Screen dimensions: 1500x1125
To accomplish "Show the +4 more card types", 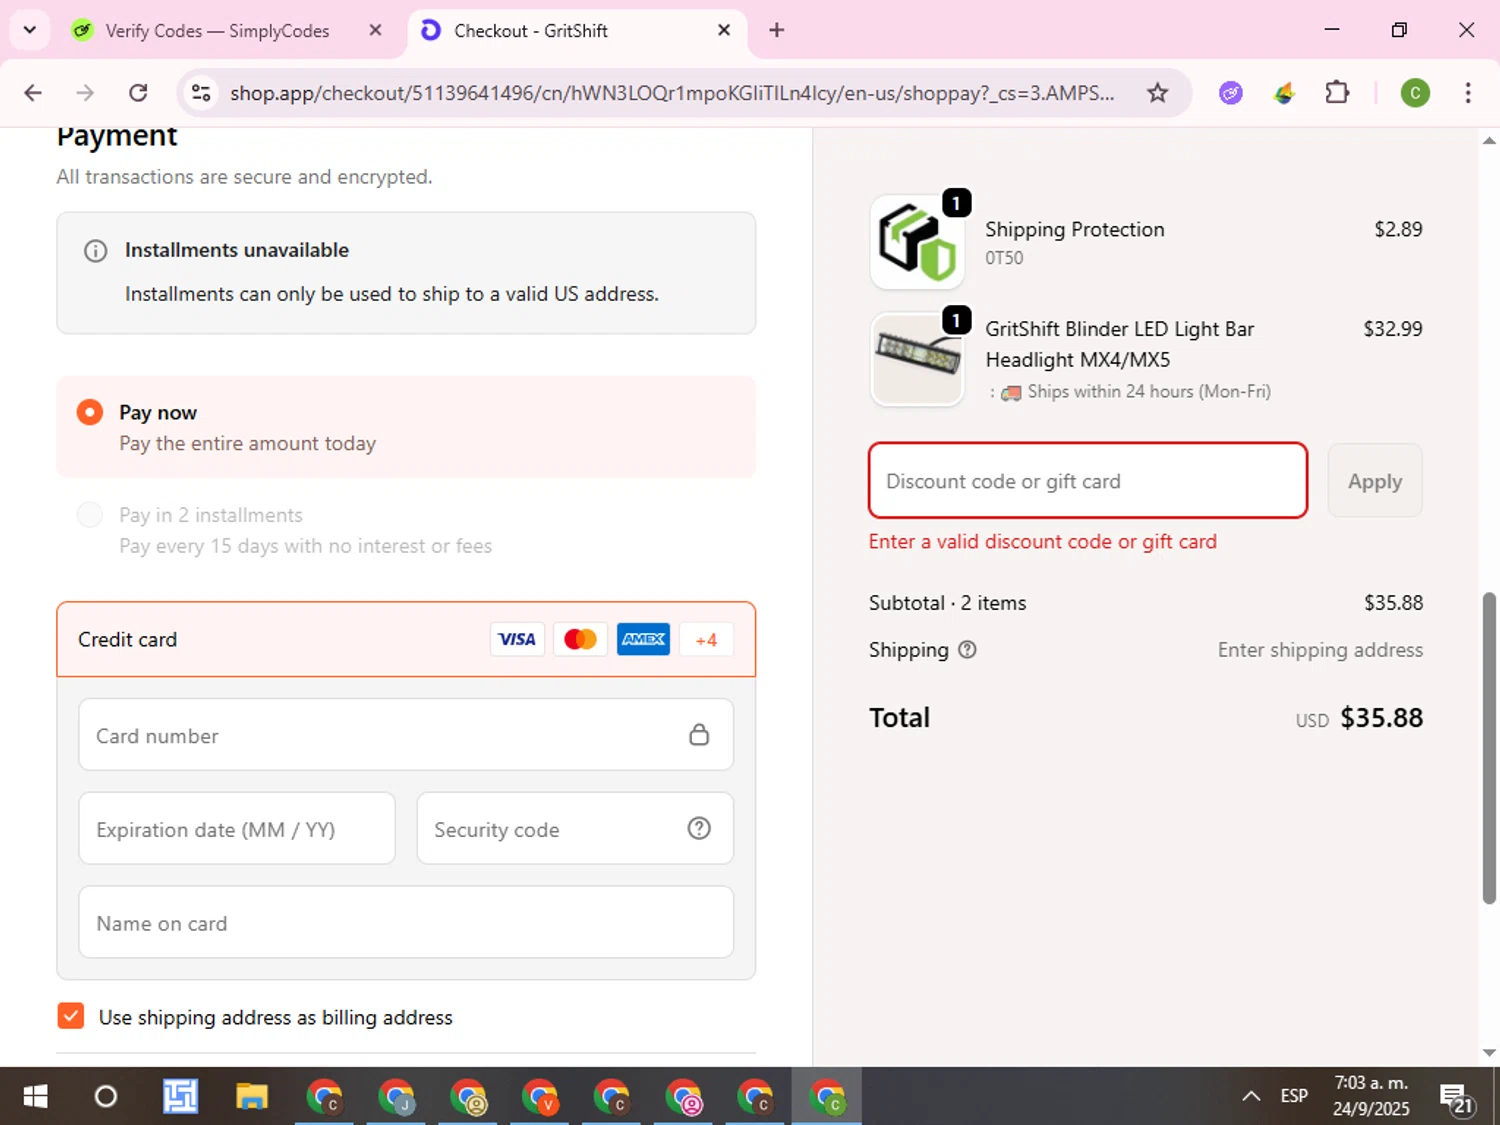I will tap(706, 640).
